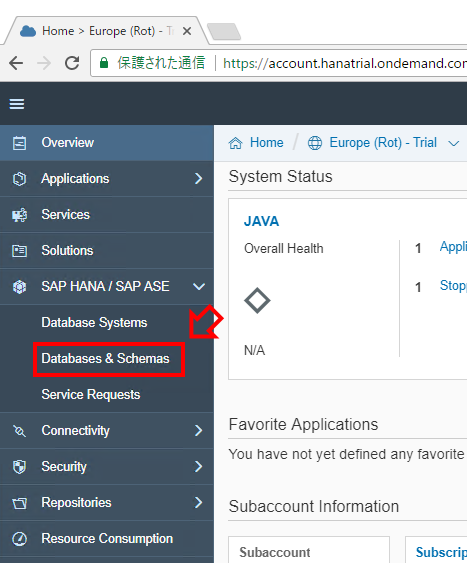Image resolution: width=467 pixels, height=563 pixels.
Task: Open the JAVA status link
Action: 261,221
